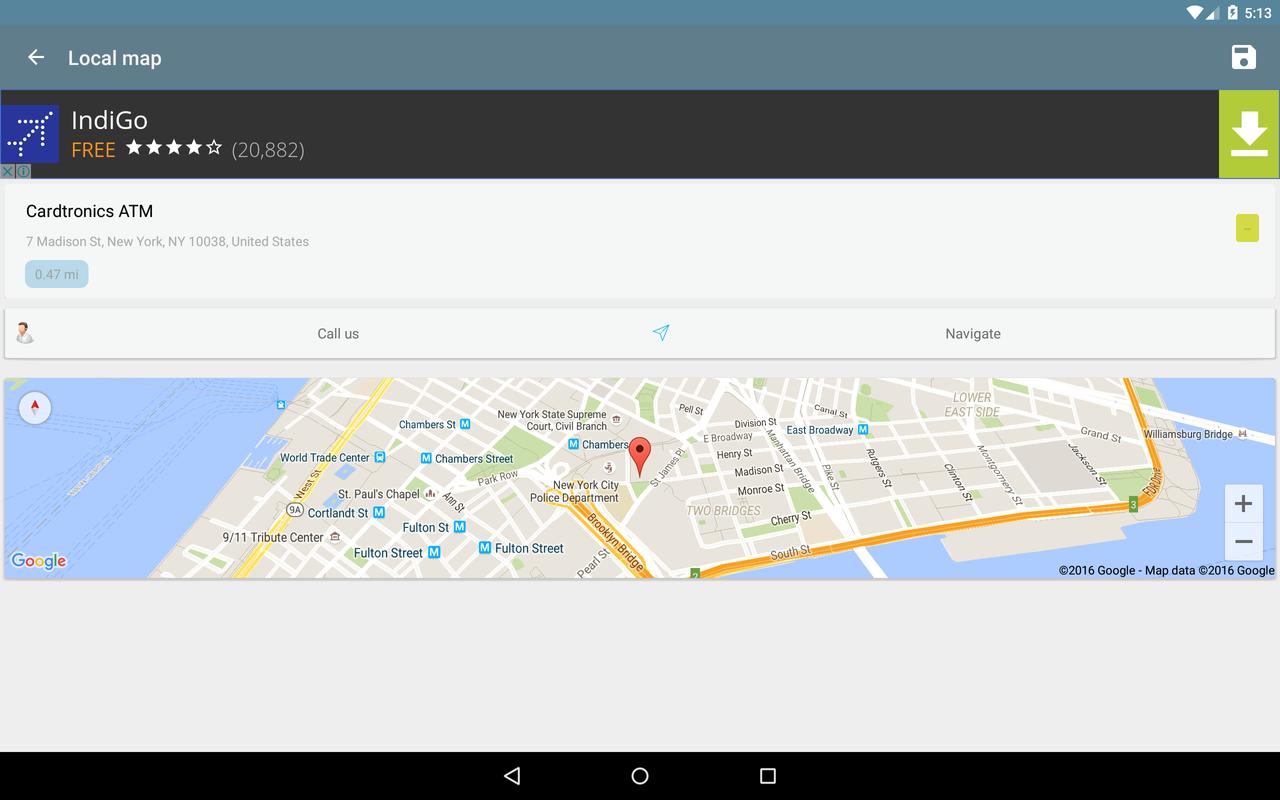The width and height of the screenshot is (1280, 800).
Task: Tap the Navigate paper plane icon
Action: click(661, 333)
